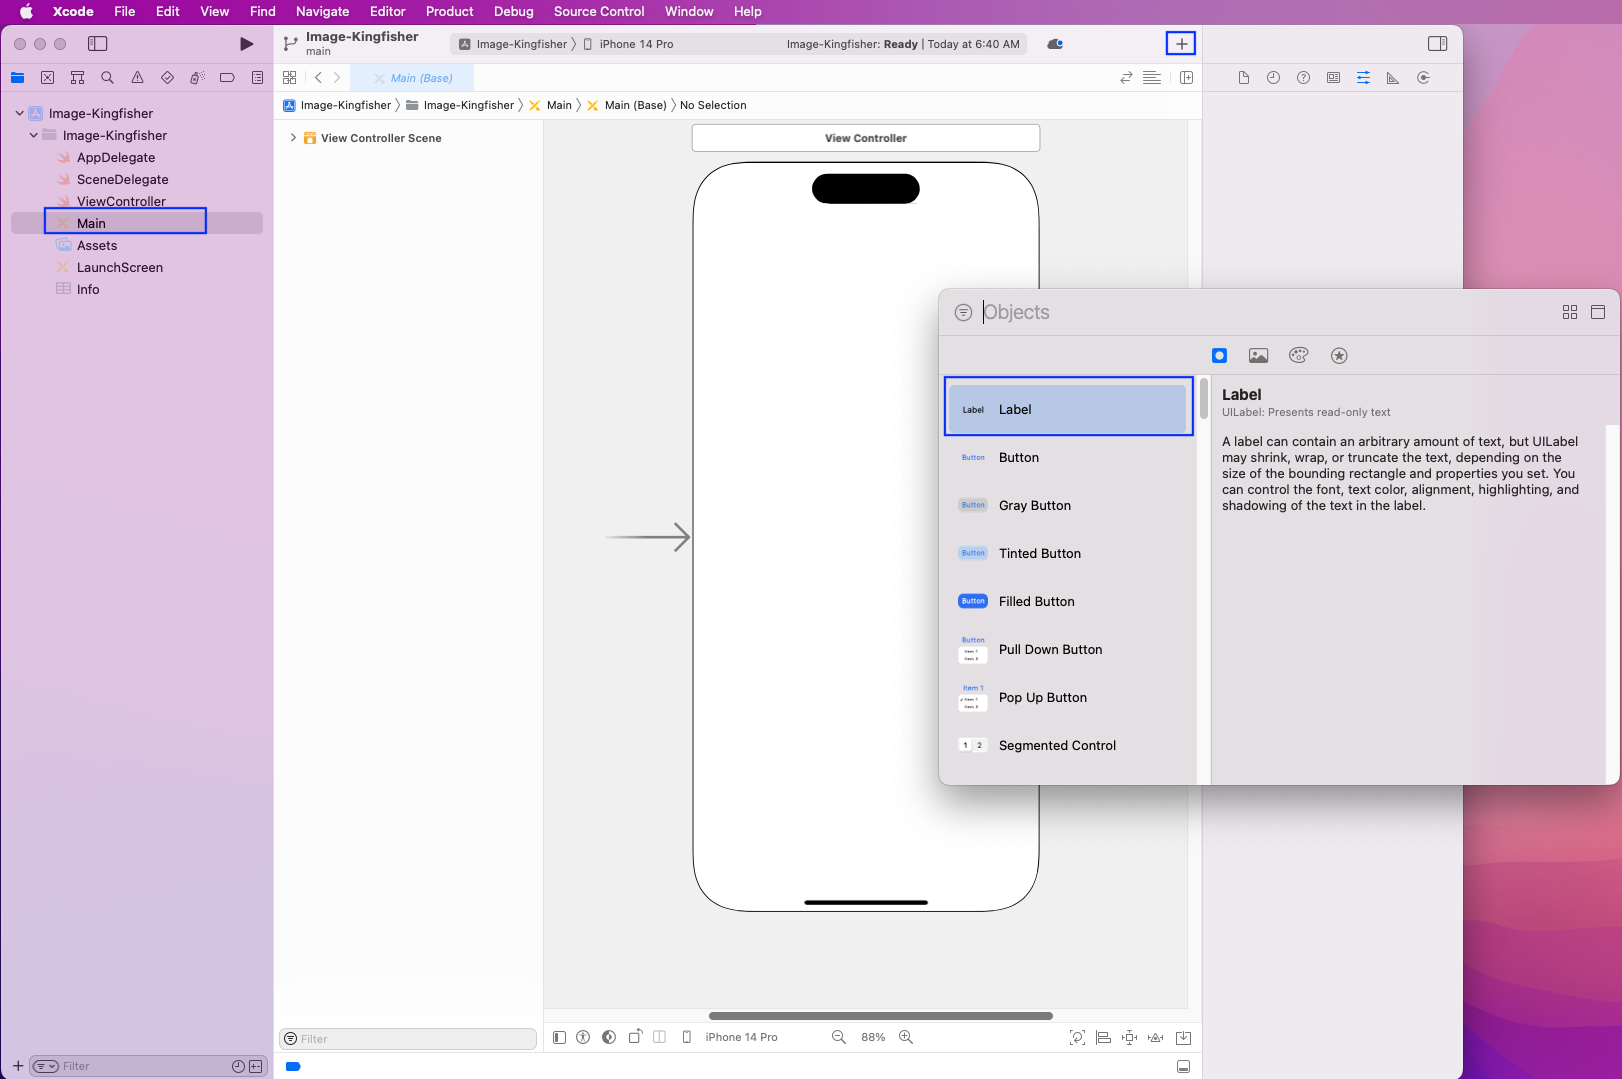Open Main (Base) in the jump bar
This screenshot has height=1079, width=1622.
[626, 105]
